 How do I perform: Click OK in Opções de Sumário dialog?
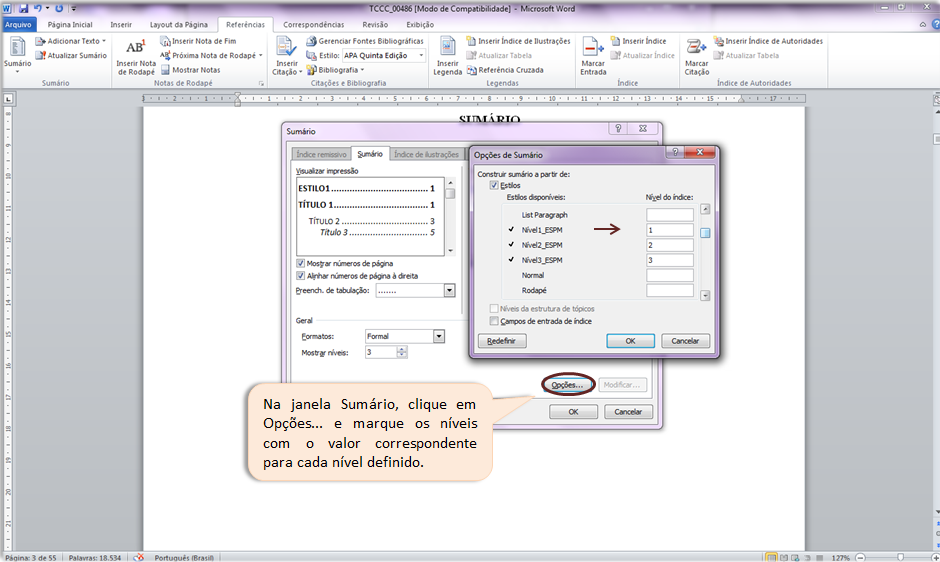tap(630, 341)
